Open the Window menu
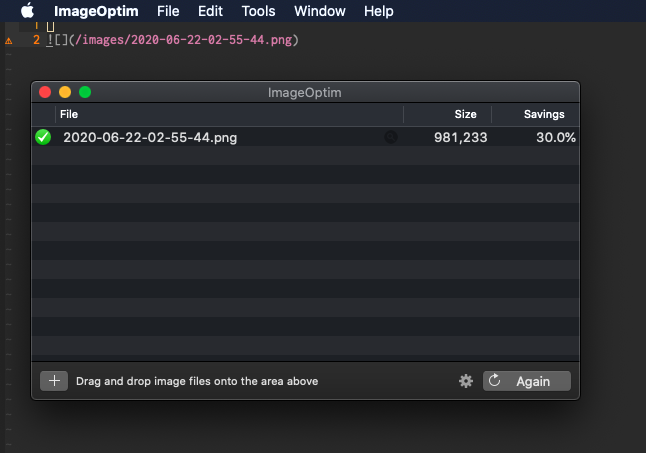Viewport: 646px width, 453px height. (320, 12)
